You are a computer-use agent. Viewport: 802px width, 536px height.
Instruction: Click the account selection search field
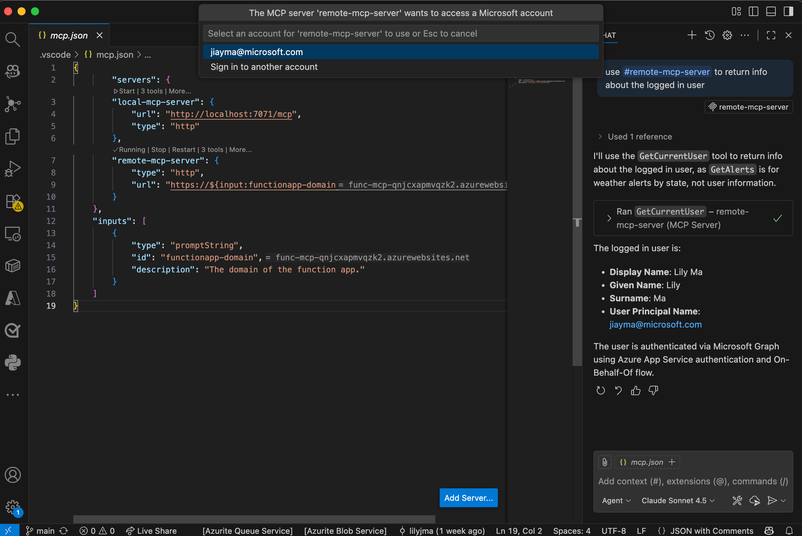(400, 33)
